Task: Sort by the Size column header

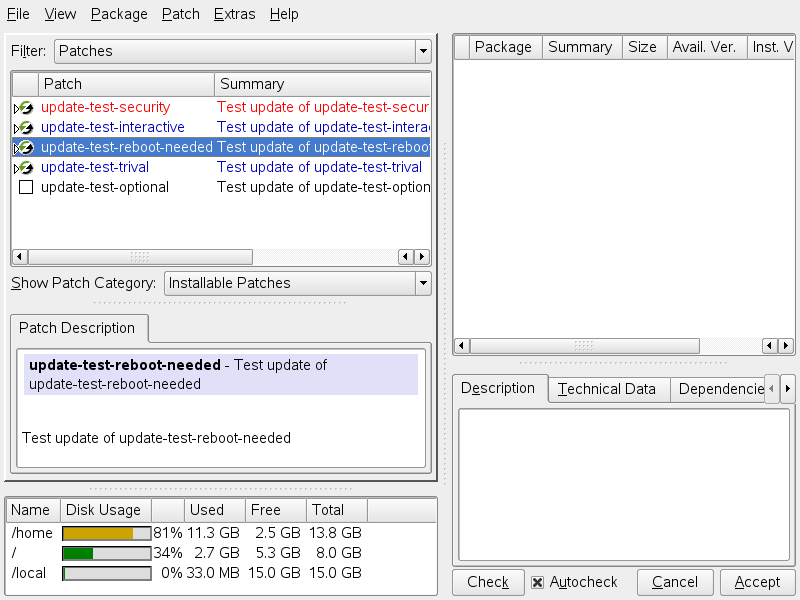Action: pyautogui.click(x=644, y=47)
